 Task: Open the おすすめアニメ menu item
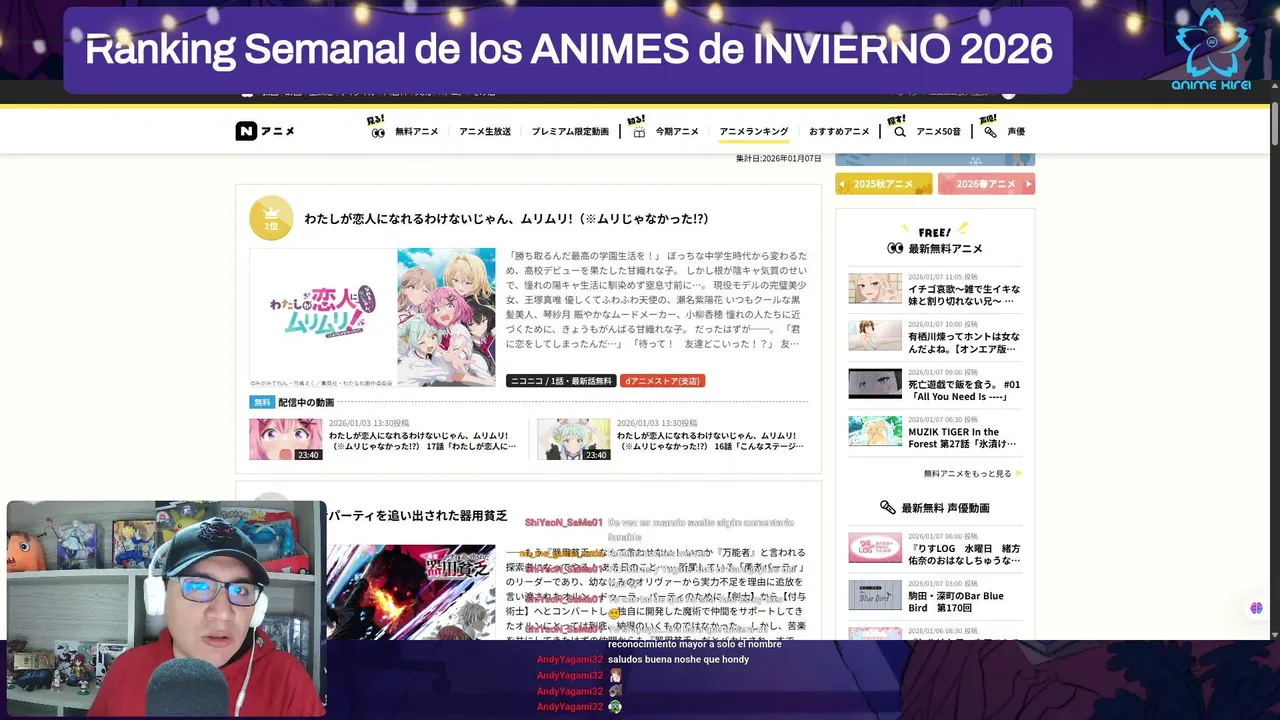[x=839, y=132]
